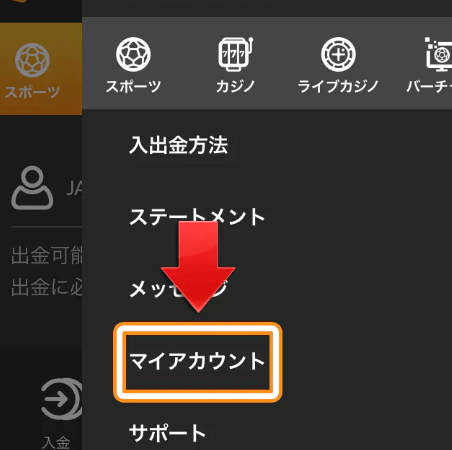Open the サポート menu item
The width and height of the screenshot is (452, 450).
coord(167,433)
